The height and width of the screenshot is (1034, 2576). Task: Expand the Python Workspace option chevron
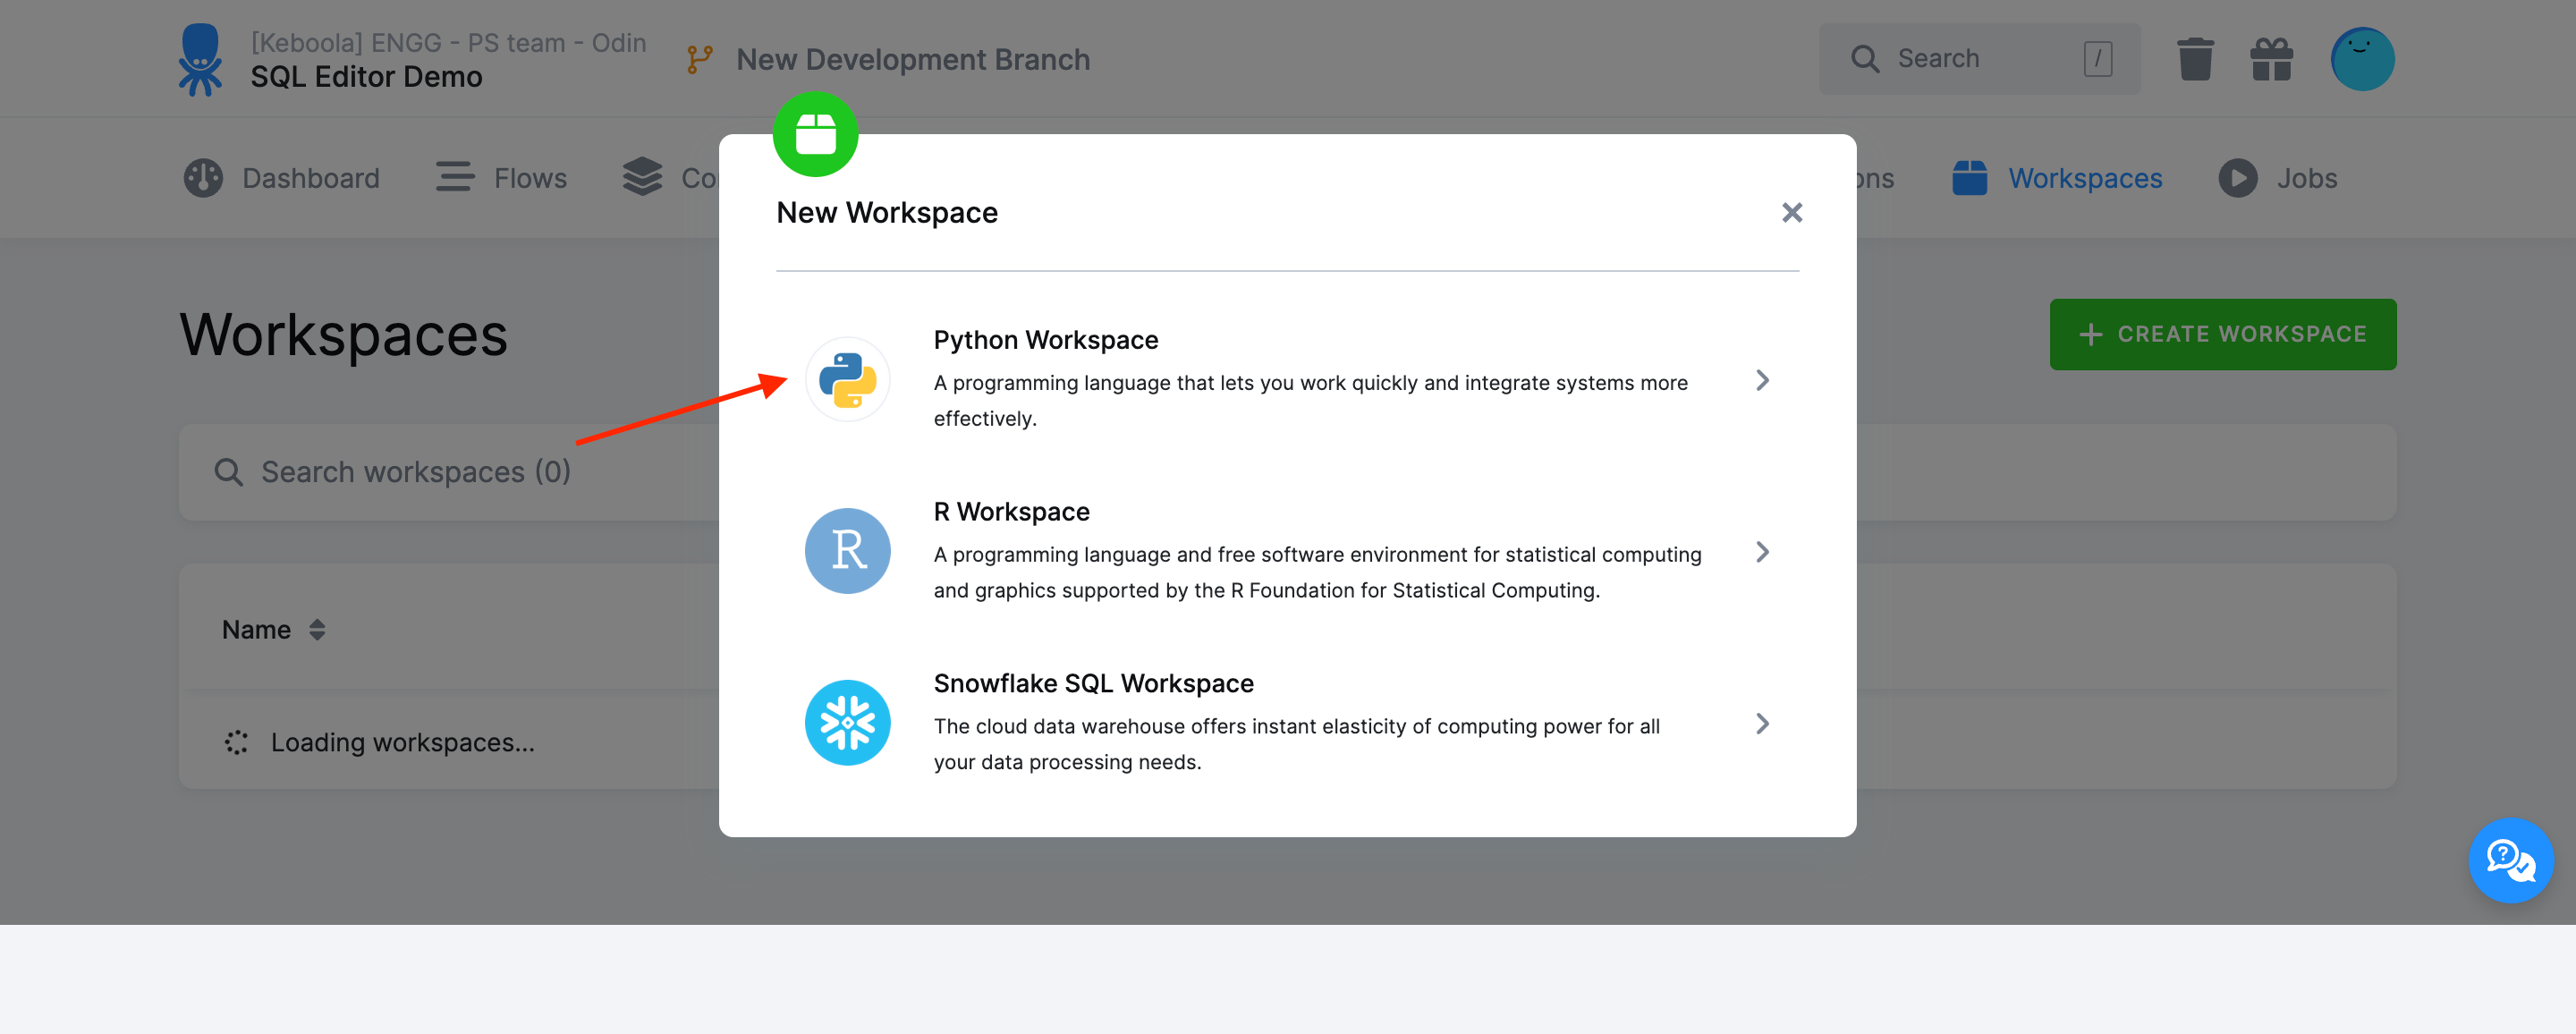coord(1762,380)
